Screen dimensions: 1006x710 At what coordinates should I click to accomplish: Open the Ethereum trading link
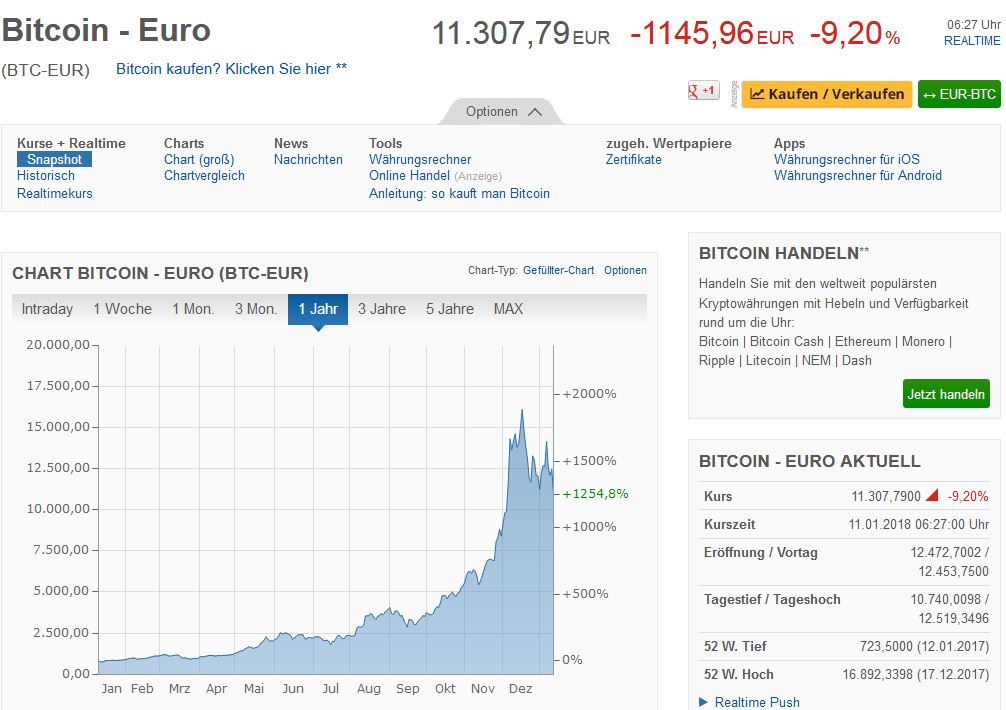coord(863,341)
